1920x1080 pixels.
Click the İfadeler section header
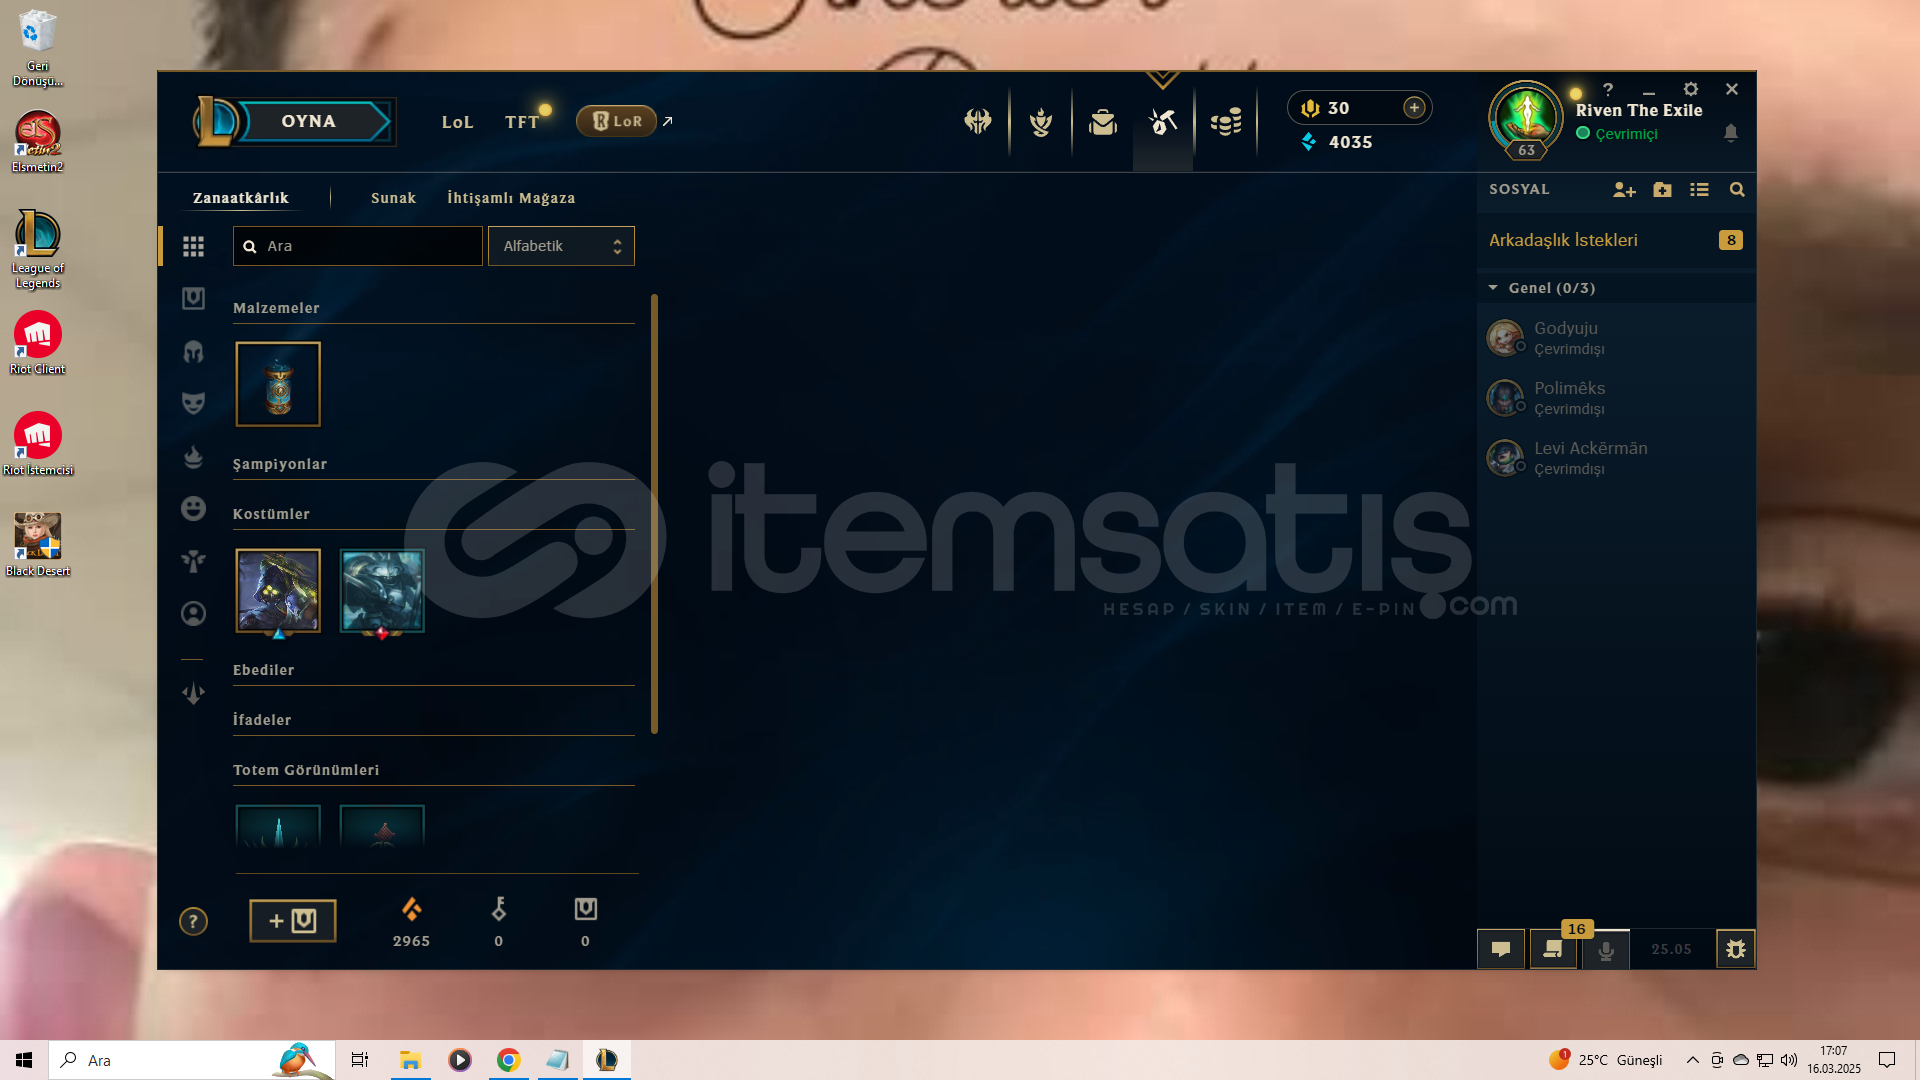(x=262, y=720)
